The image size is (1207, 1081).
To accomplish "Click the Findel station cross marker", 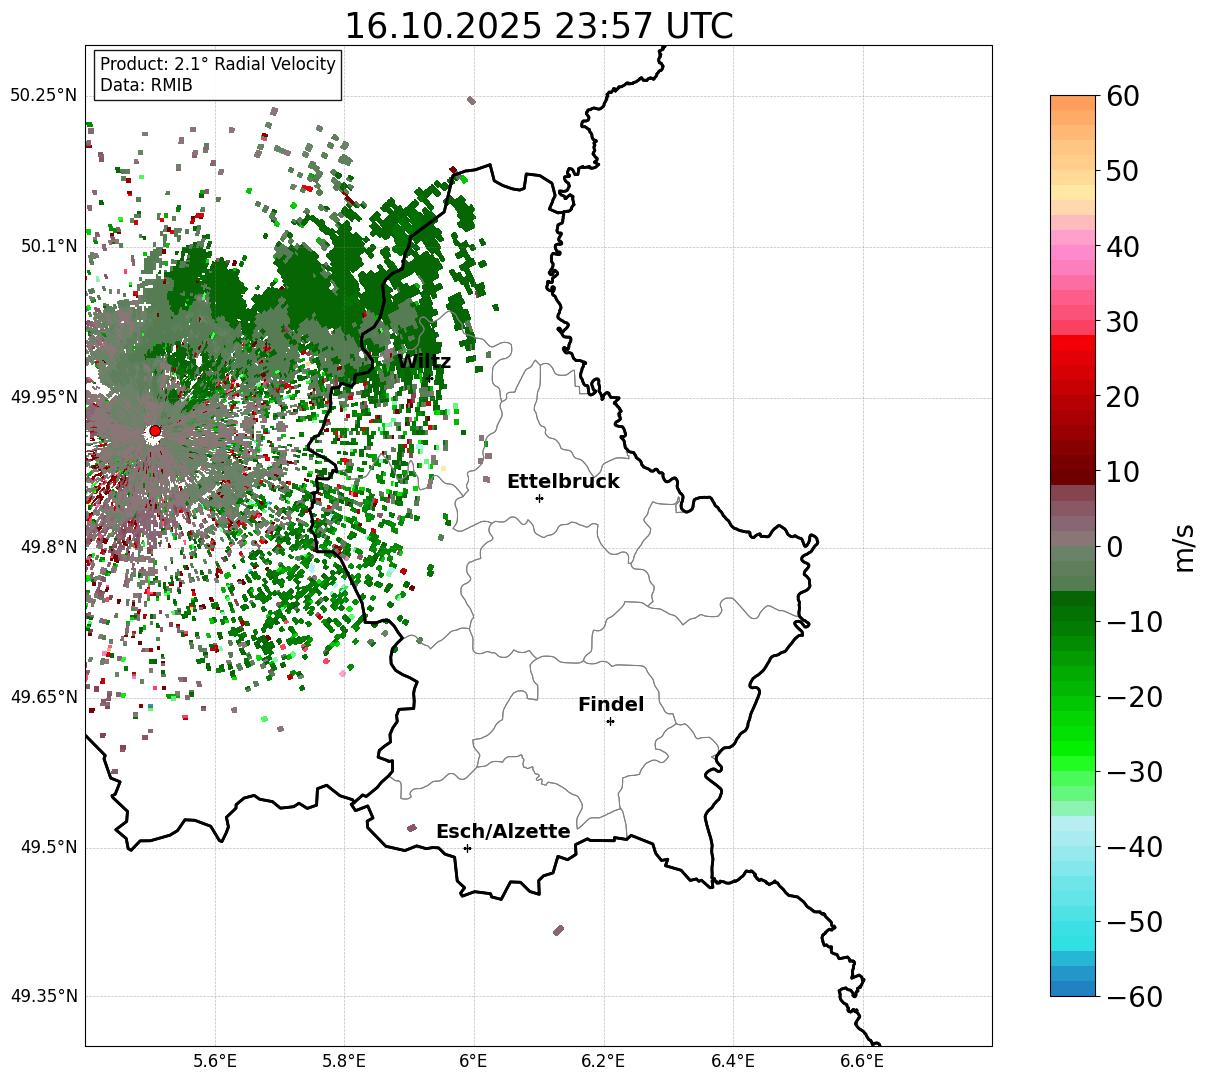I will [x=610, y=721].
